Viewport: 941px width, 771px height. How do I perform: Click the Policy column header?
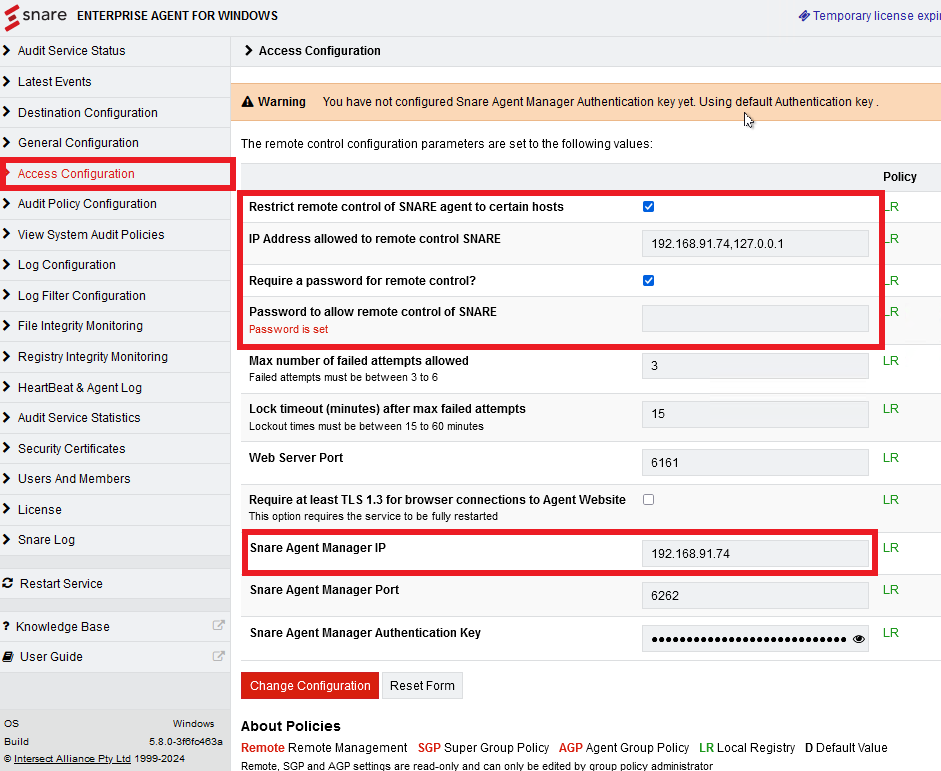pyautogui.click(x=900, y=177)
